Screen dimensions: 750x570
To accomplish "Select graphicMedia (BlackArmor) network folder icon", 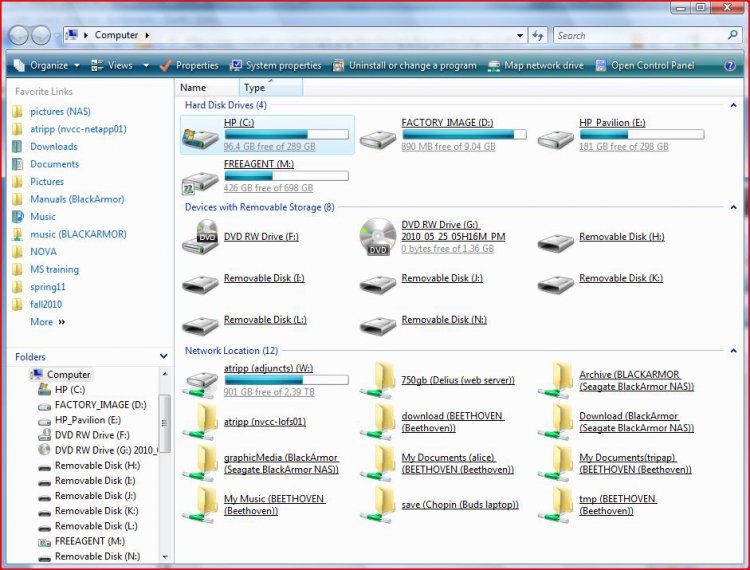I will [200, 463].
